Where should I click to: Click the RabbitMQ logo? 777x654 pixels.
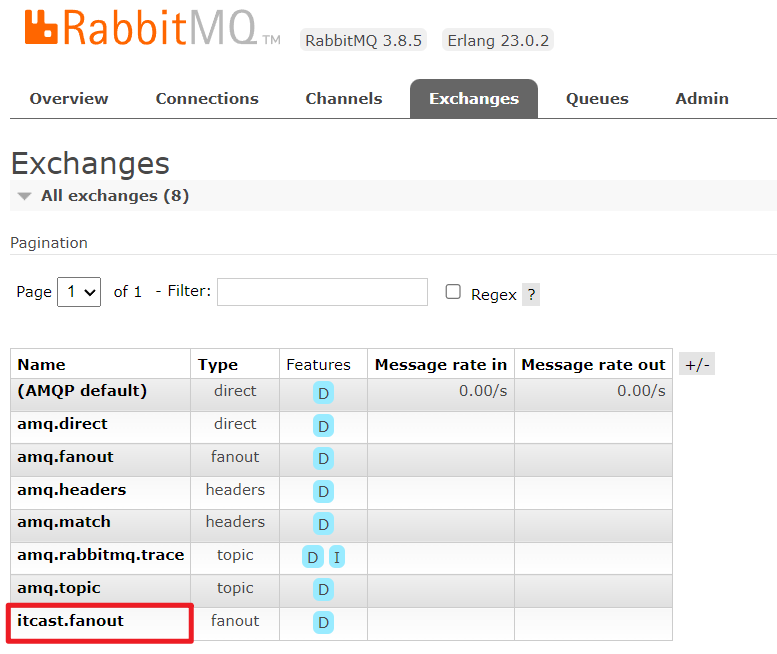click(152, 28)
